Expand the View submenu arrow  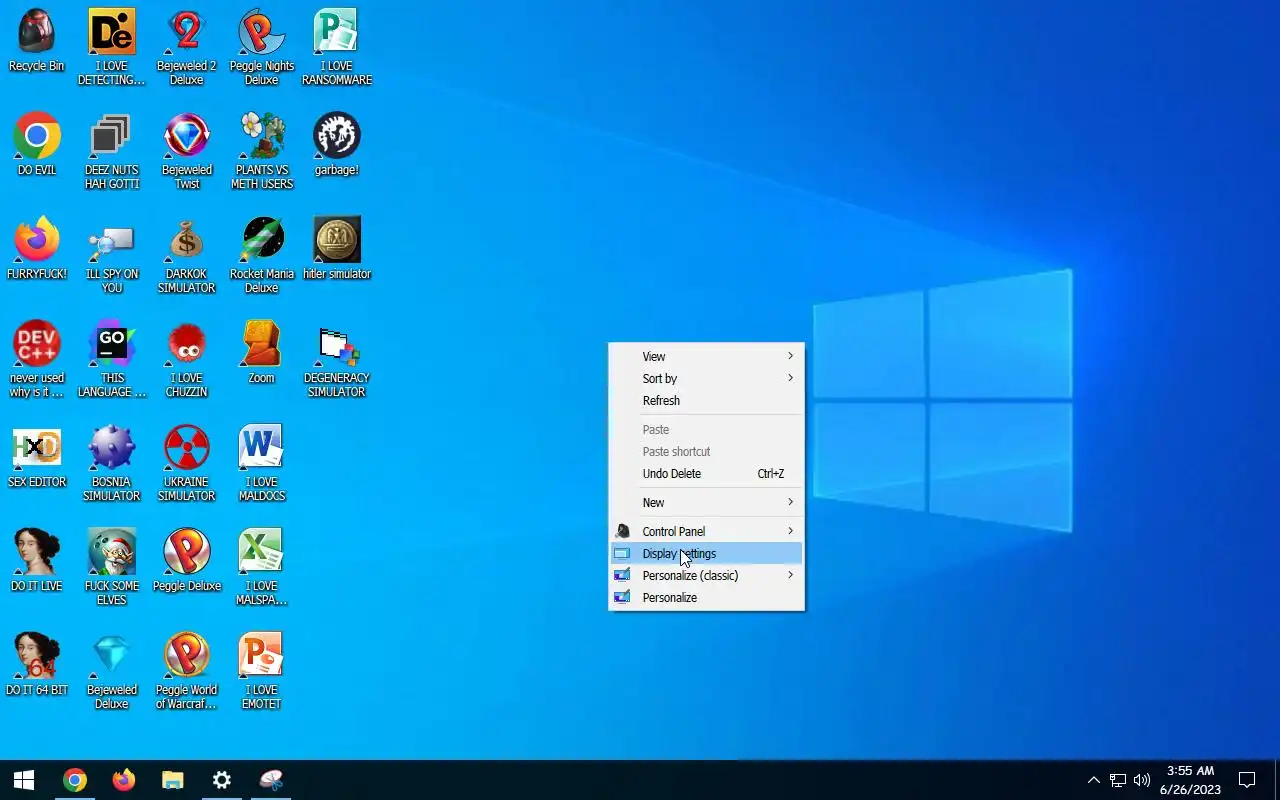point(790,356)
